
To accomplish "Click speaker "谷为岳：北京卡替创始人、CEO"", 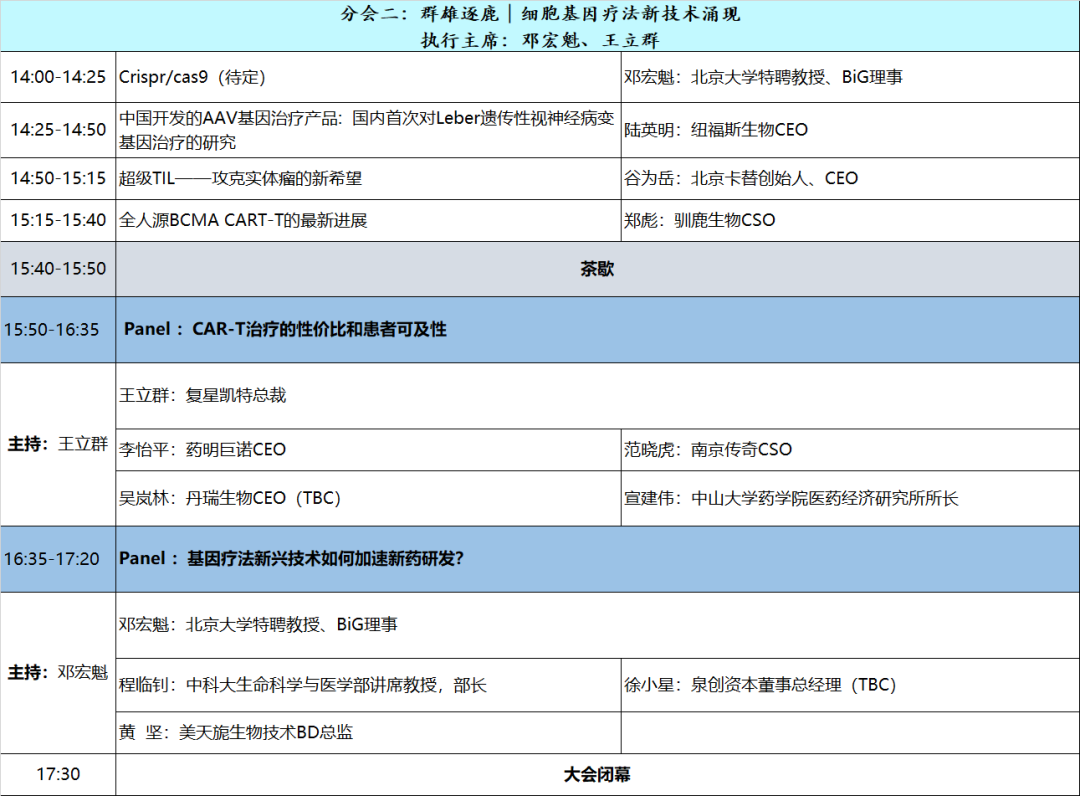I will (741, 178).
